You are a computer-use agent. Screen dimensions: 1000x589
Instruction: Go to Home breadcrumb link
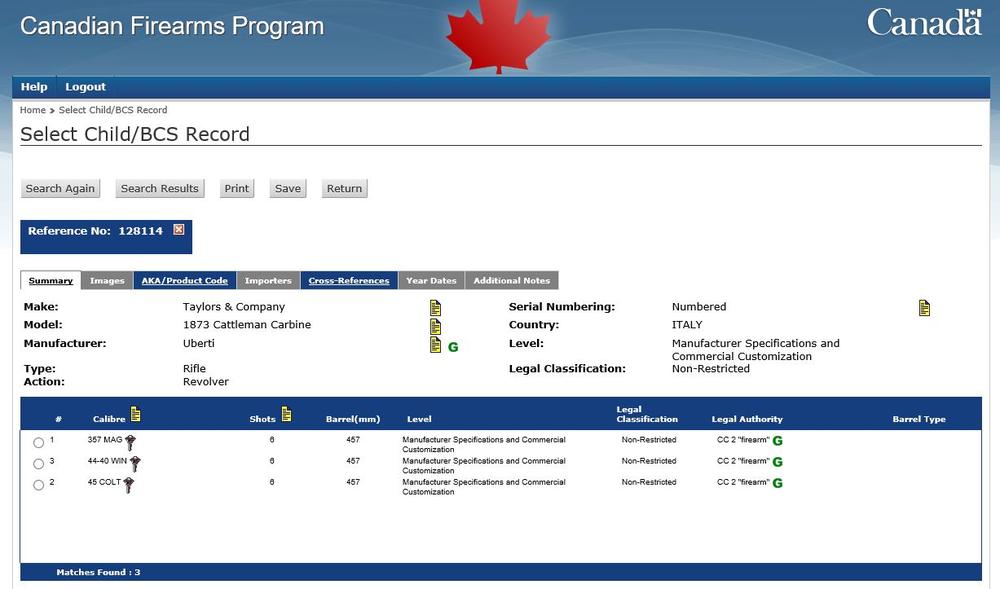(33, 110)
